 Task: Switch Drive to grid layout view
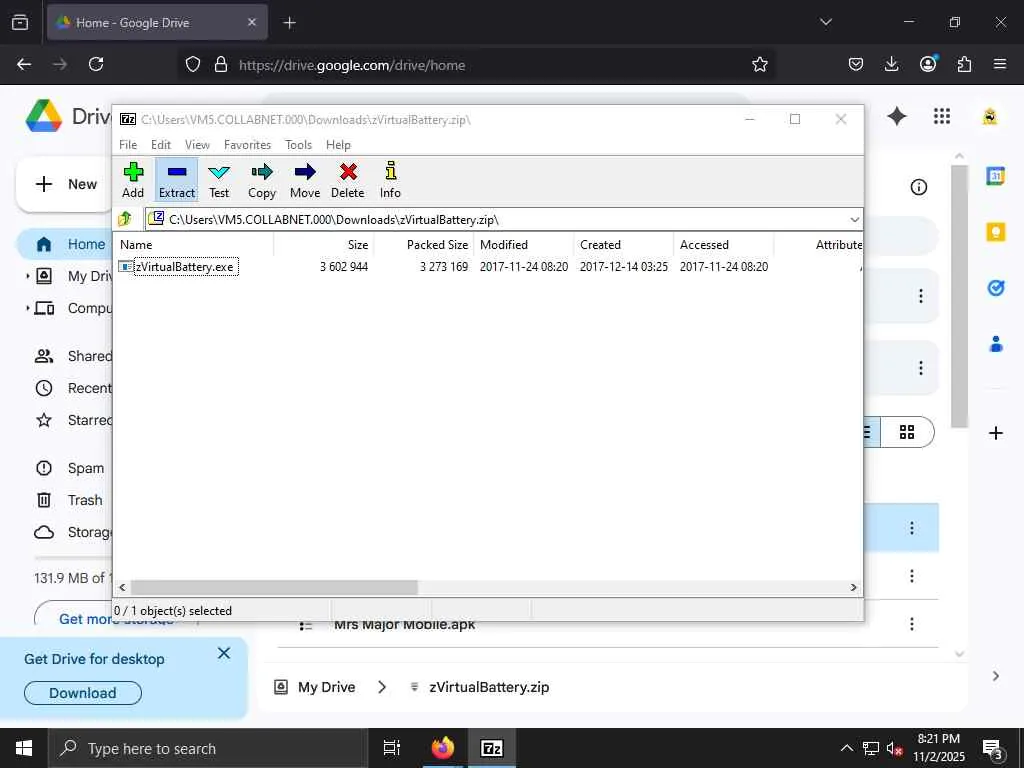click(x=907, y=432)
